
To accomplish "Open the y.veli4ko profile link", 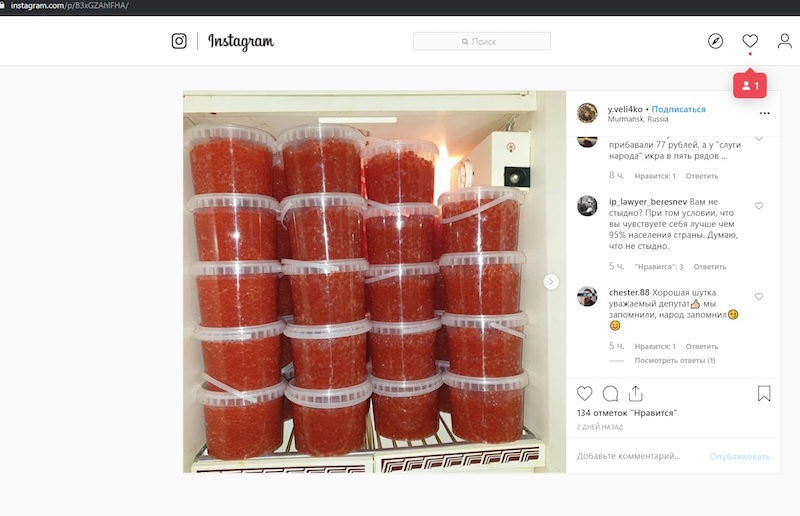I will pos(625,109).
